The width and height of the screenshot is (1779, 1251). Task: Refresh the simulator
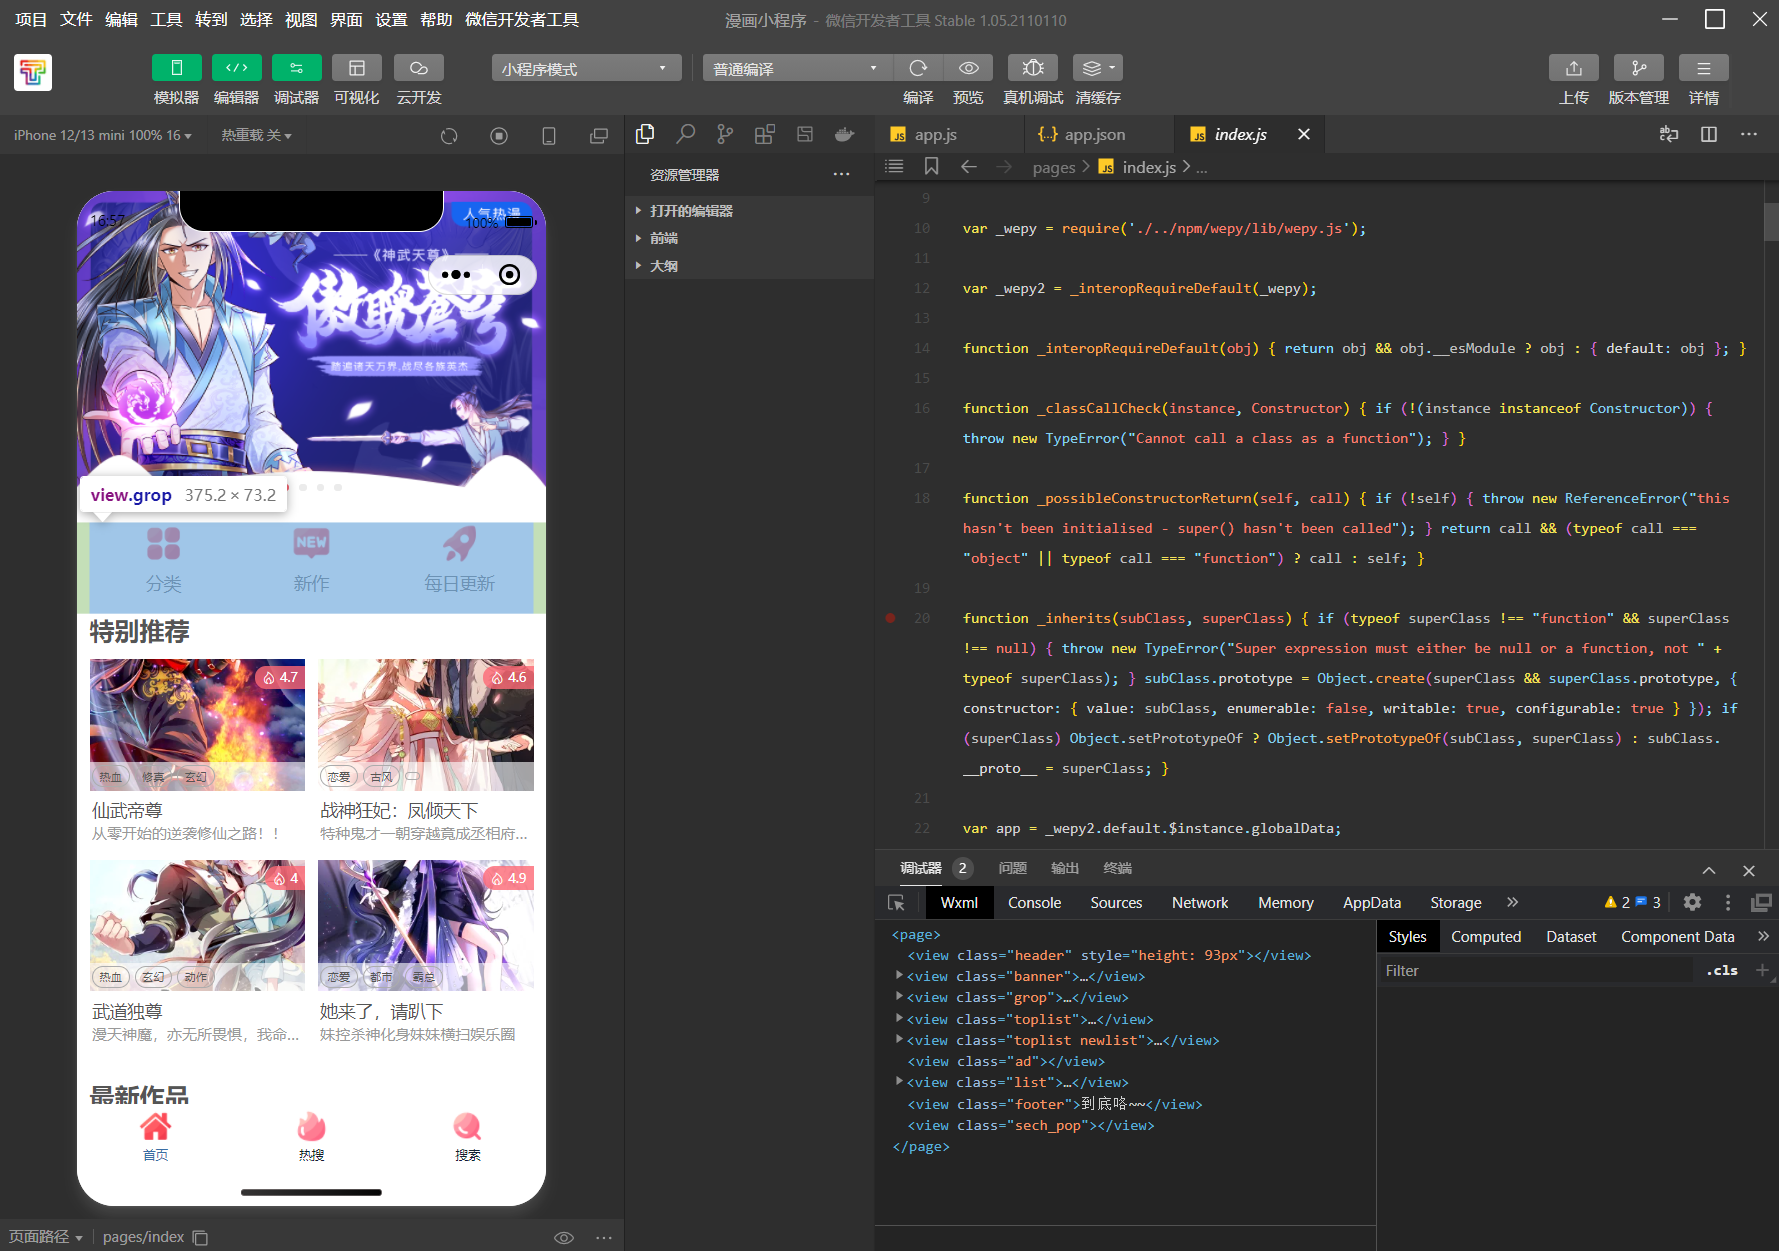(x=449, y=136)
